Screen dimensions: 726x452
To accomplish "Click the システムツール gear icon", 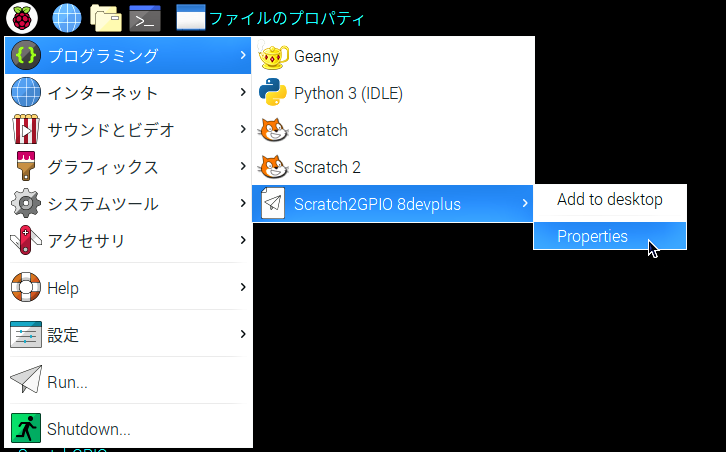I will 26,203.
